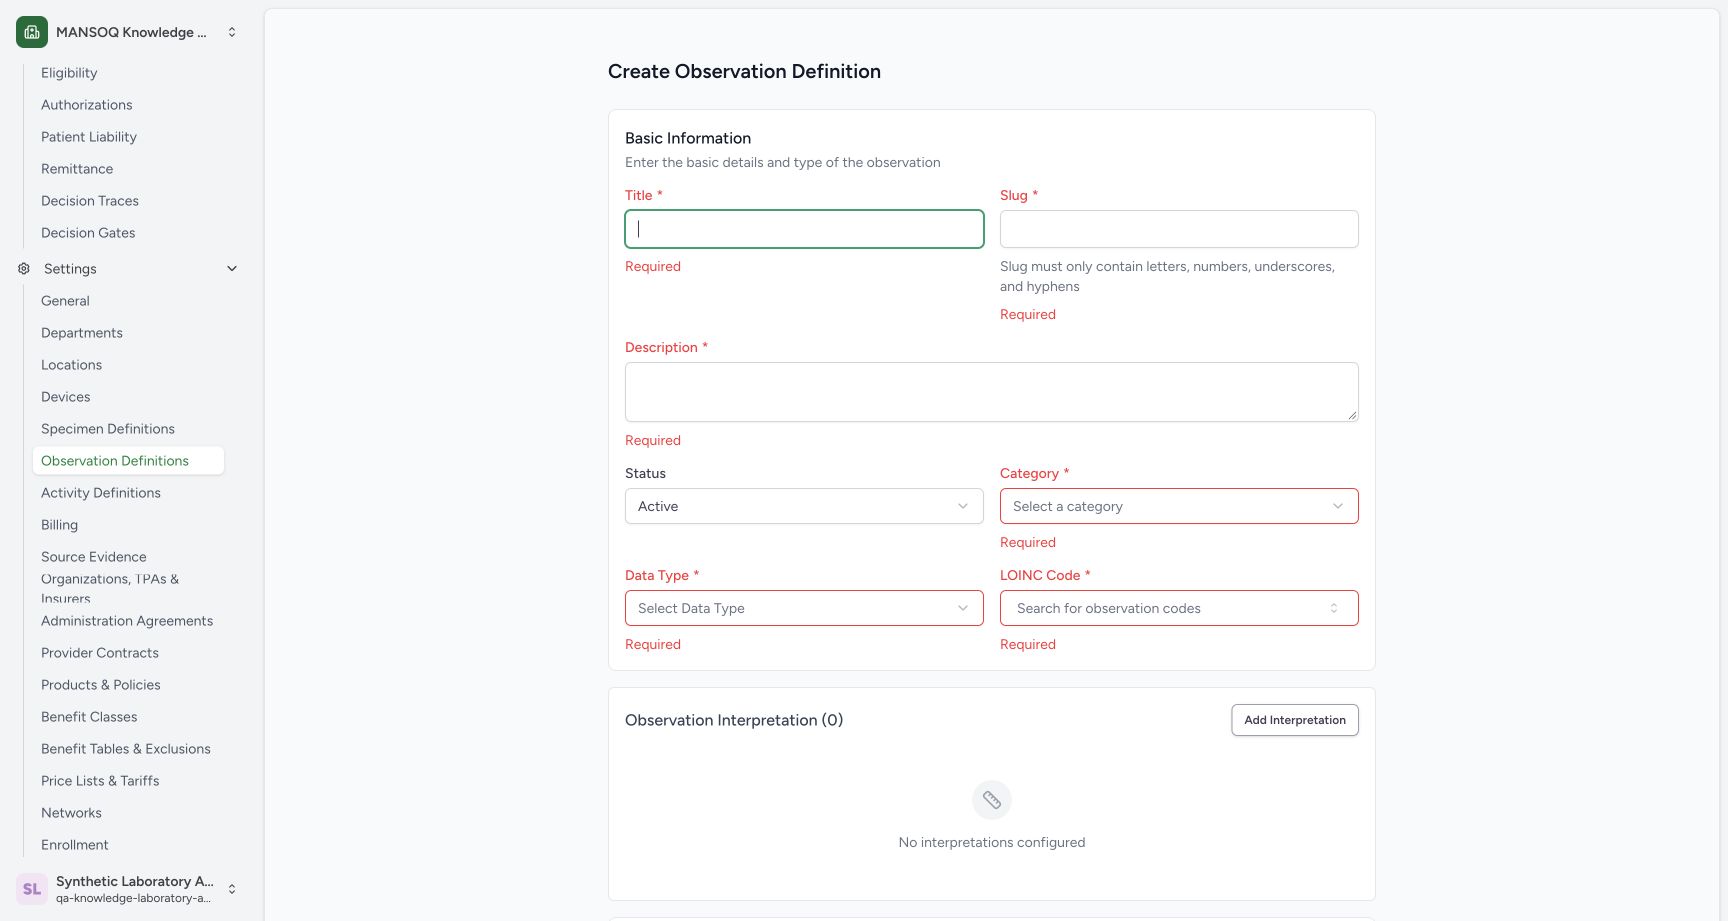Click the Add Interpretation button
1728x921 pixels.
tap(1295, 720)
